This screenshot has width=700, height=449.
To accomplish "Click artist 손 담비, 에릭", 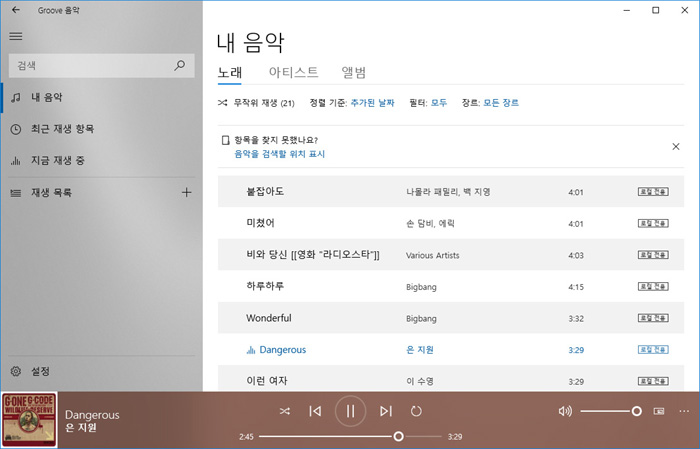I will pyautogui.click(x=430, y=224).
